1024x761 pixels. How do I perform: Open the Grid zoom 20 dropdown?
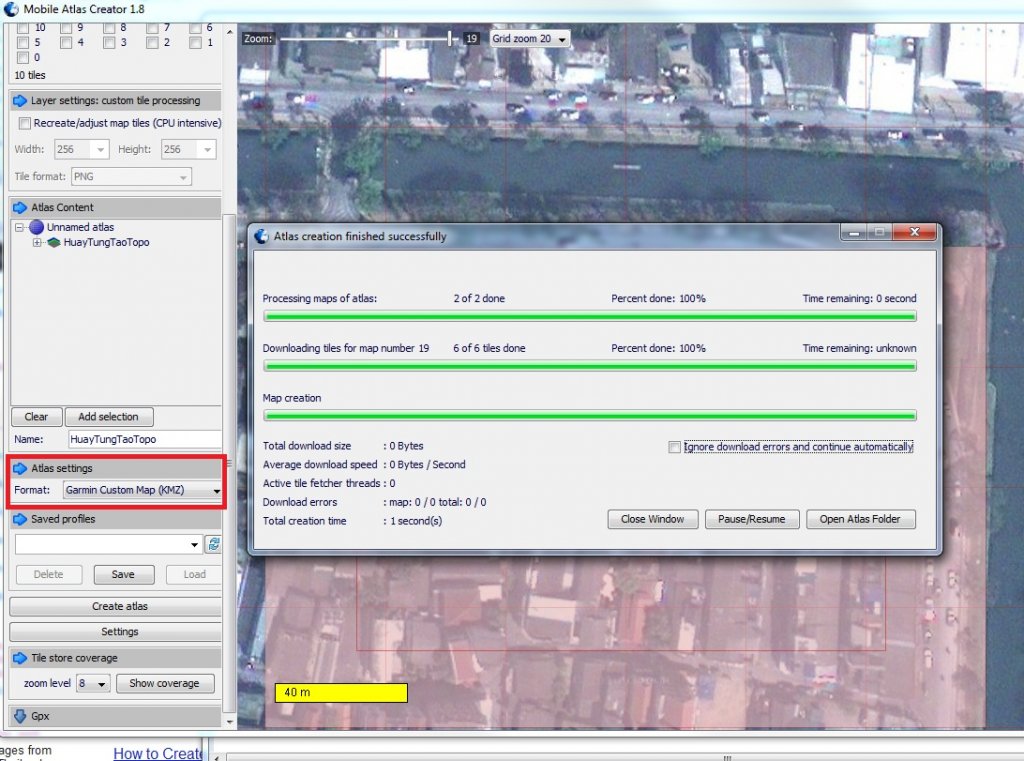tap(529, 39)
